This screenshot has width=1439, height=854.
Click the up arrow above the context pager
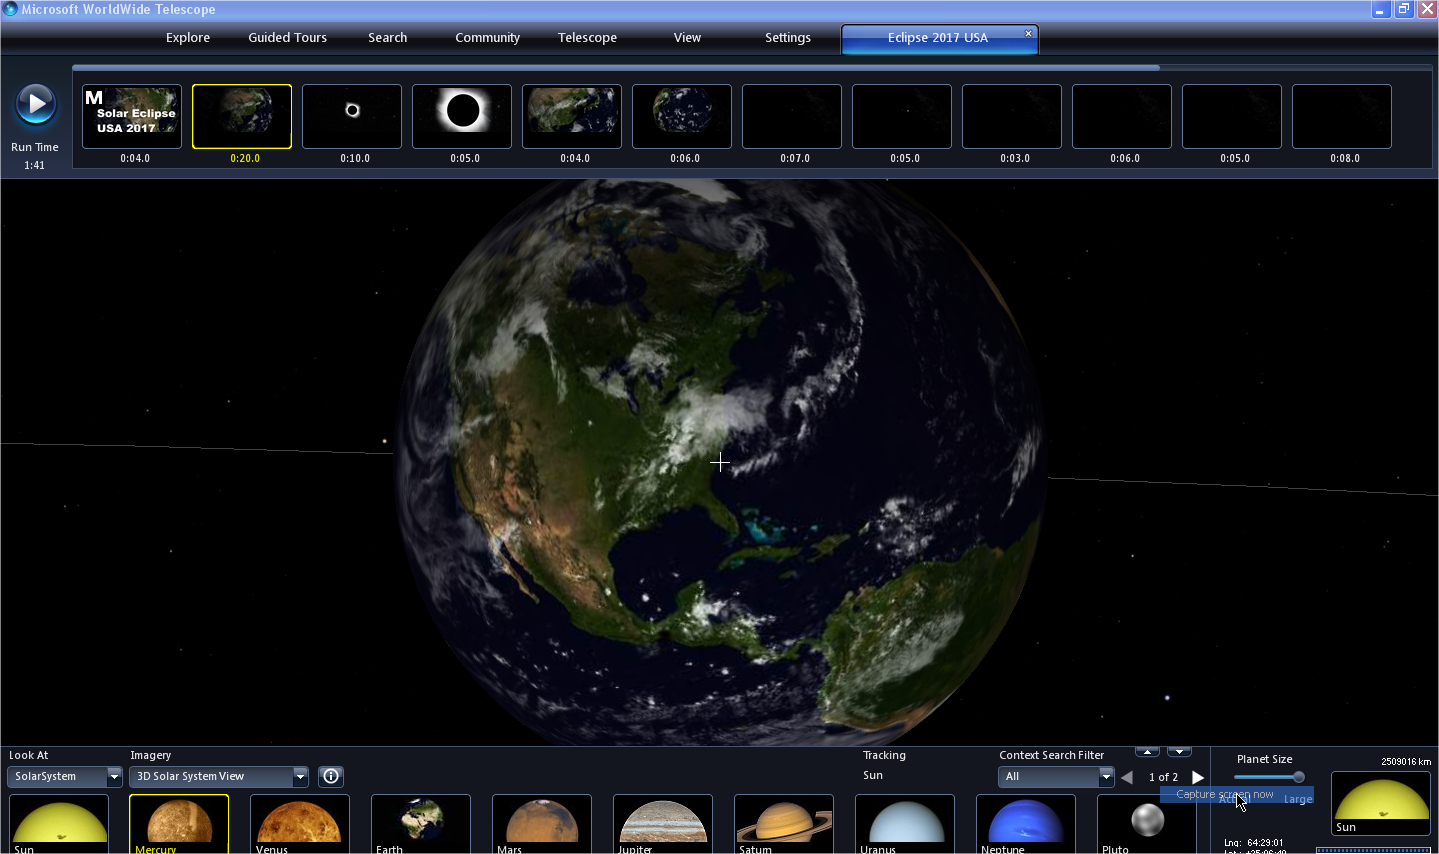click(x=1147, y=751)
